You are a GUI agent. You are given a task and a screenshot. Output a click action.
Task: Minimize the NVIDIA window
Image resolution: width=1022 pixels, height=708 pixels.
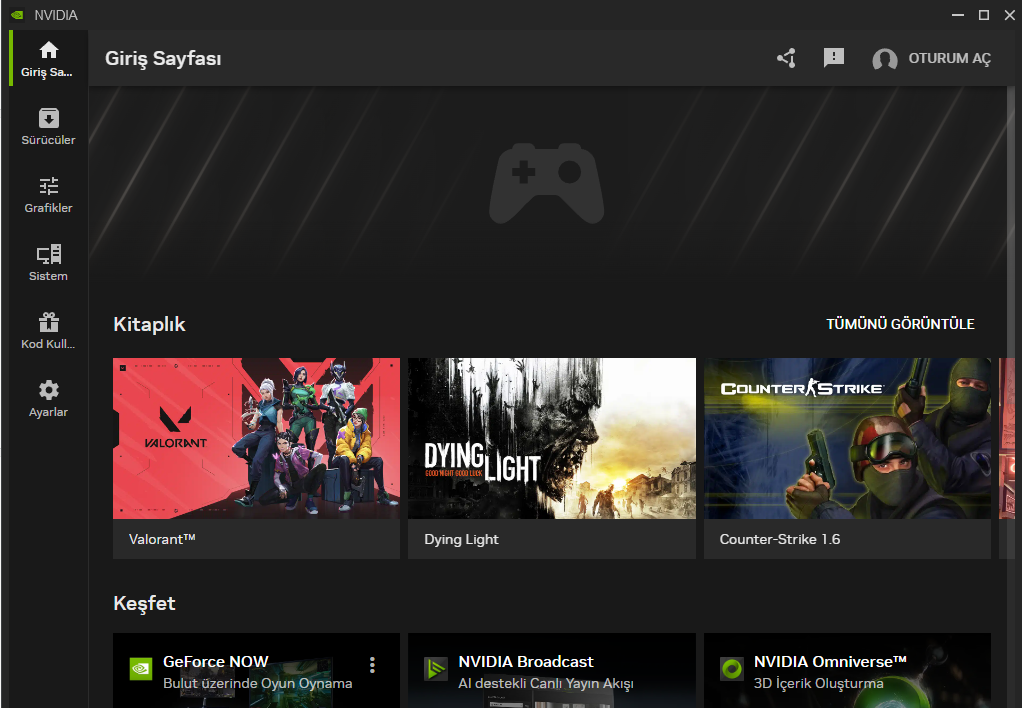pos(957,14)
